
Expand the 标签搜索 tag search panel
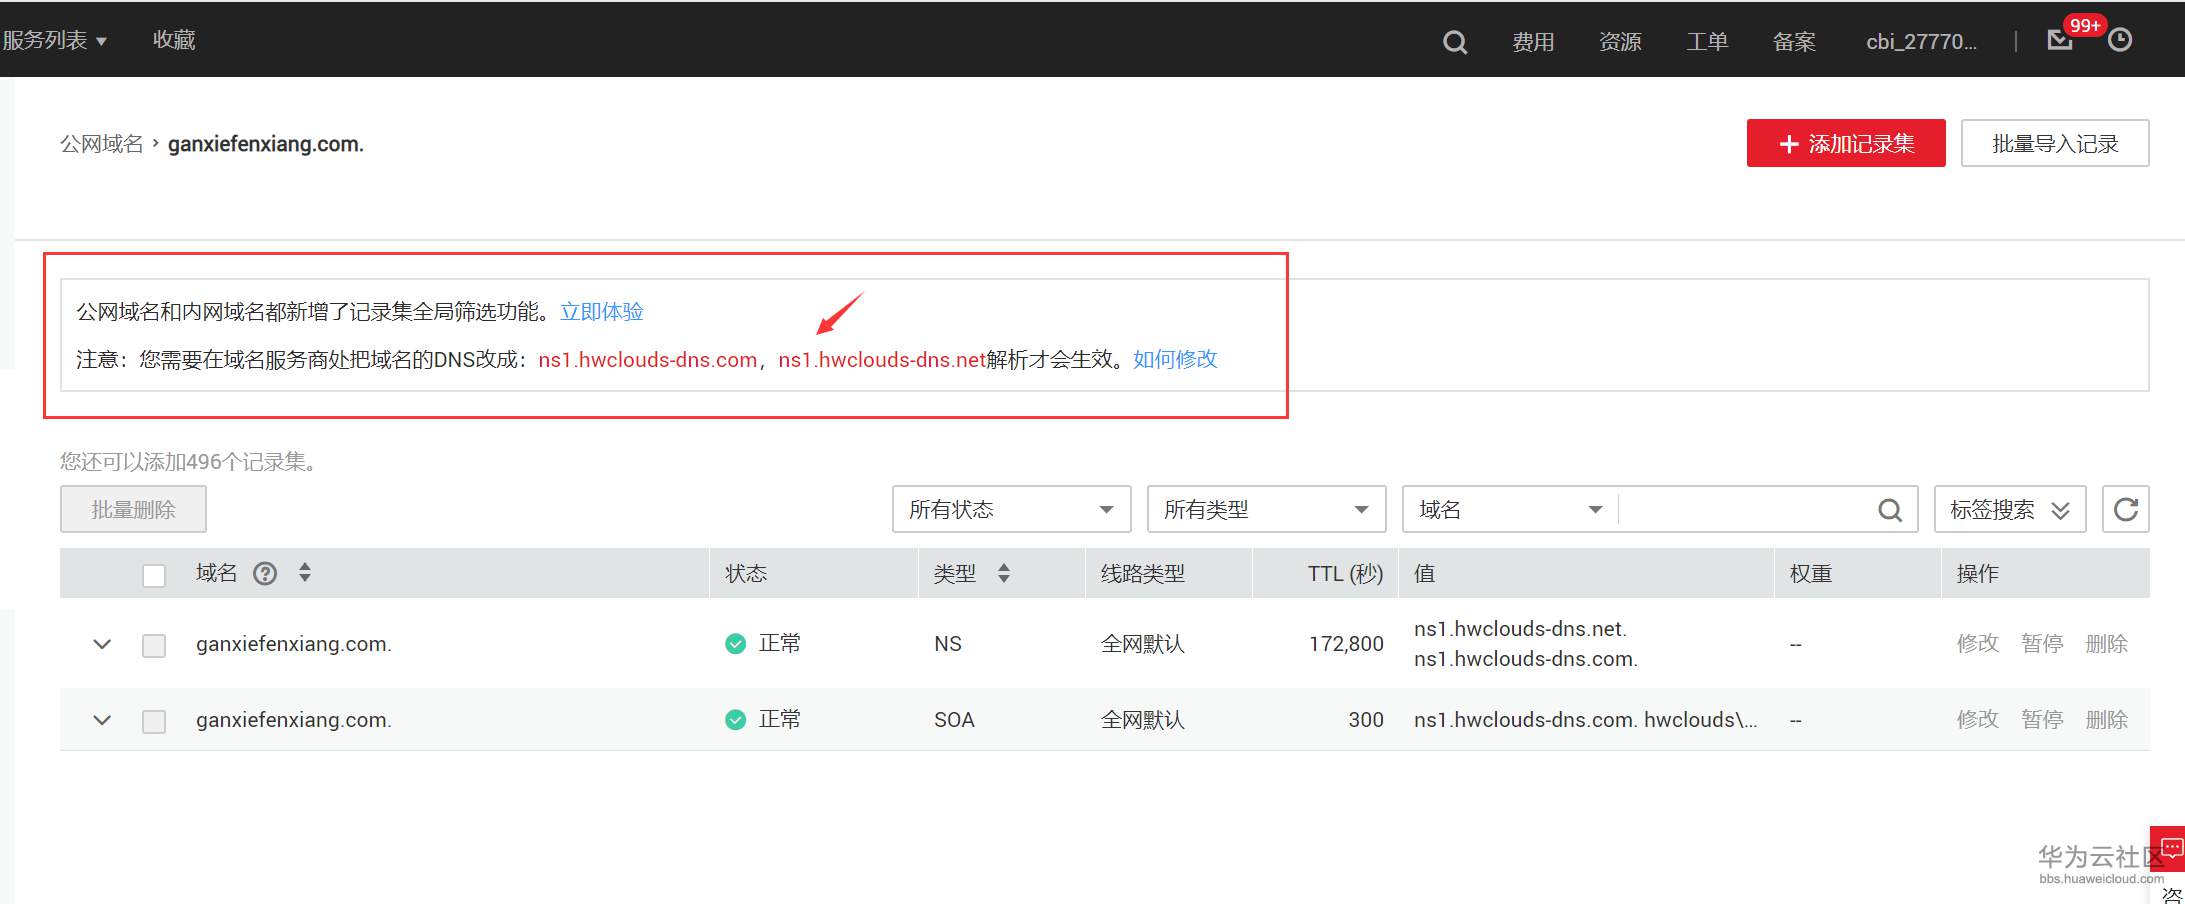(2010, 510)
